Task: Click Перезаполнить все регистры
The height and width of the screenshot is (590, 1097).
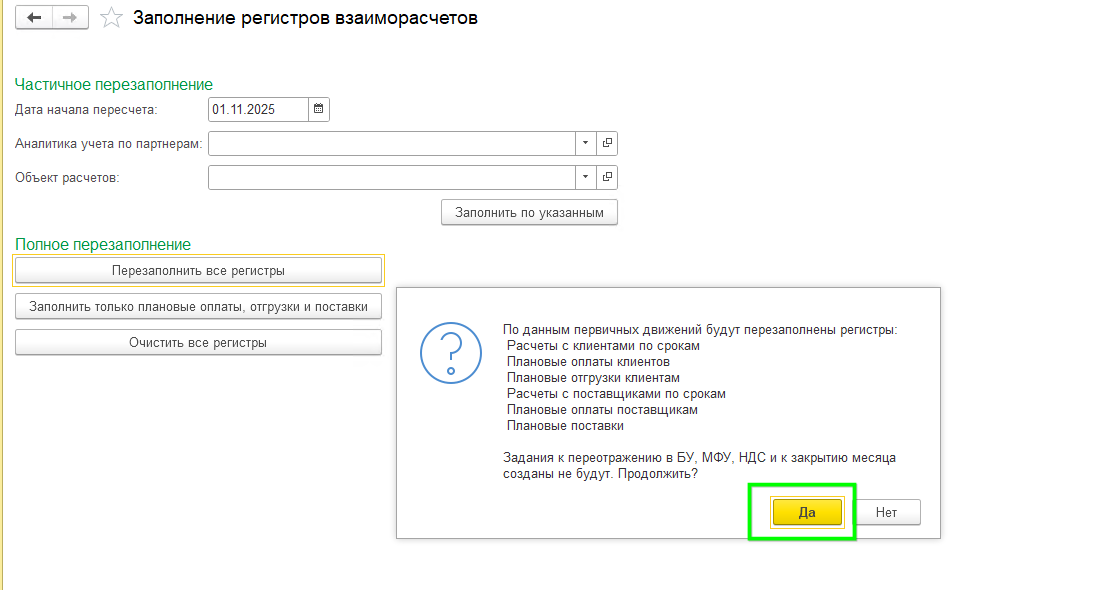Action: (x=198, y=269)
